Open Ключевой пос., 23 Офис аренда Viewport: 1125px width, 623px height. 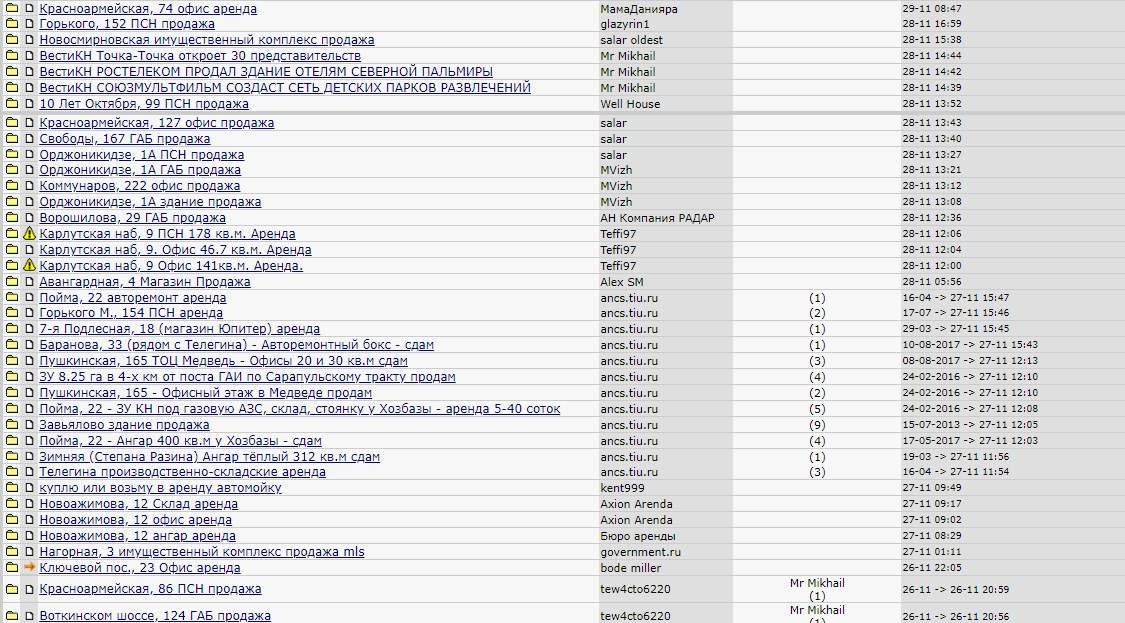coord(140,567)
